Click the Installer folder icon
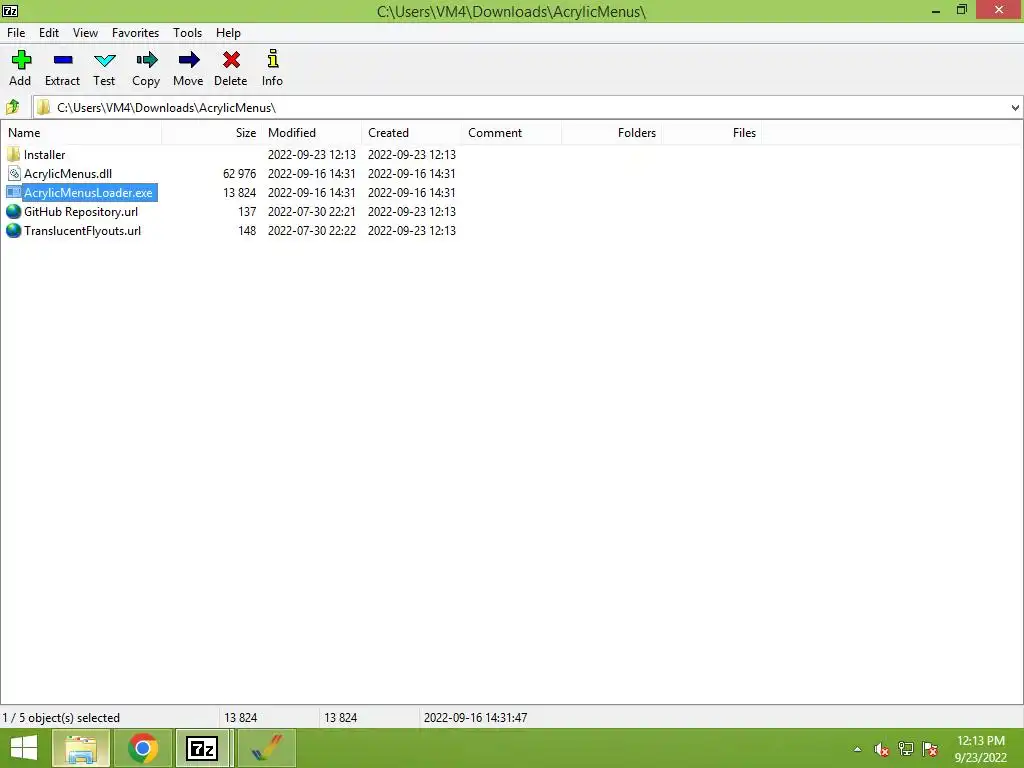This screenshot has width=1024, height=768. [x=14, y=154]
